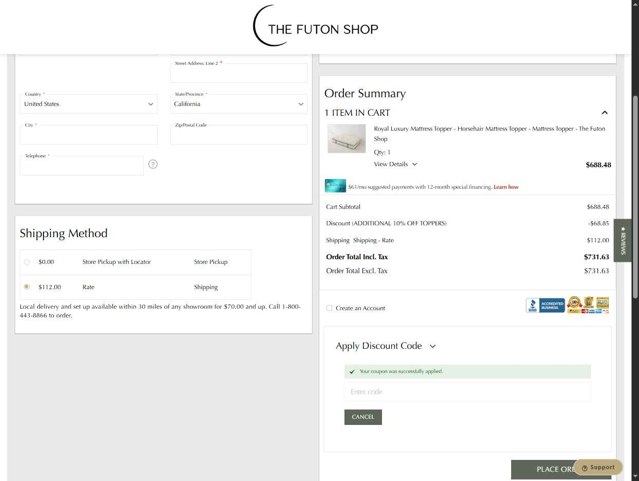639x481 pixels.
Task: Click the Learn how financing link
Action: click(506, 187)
